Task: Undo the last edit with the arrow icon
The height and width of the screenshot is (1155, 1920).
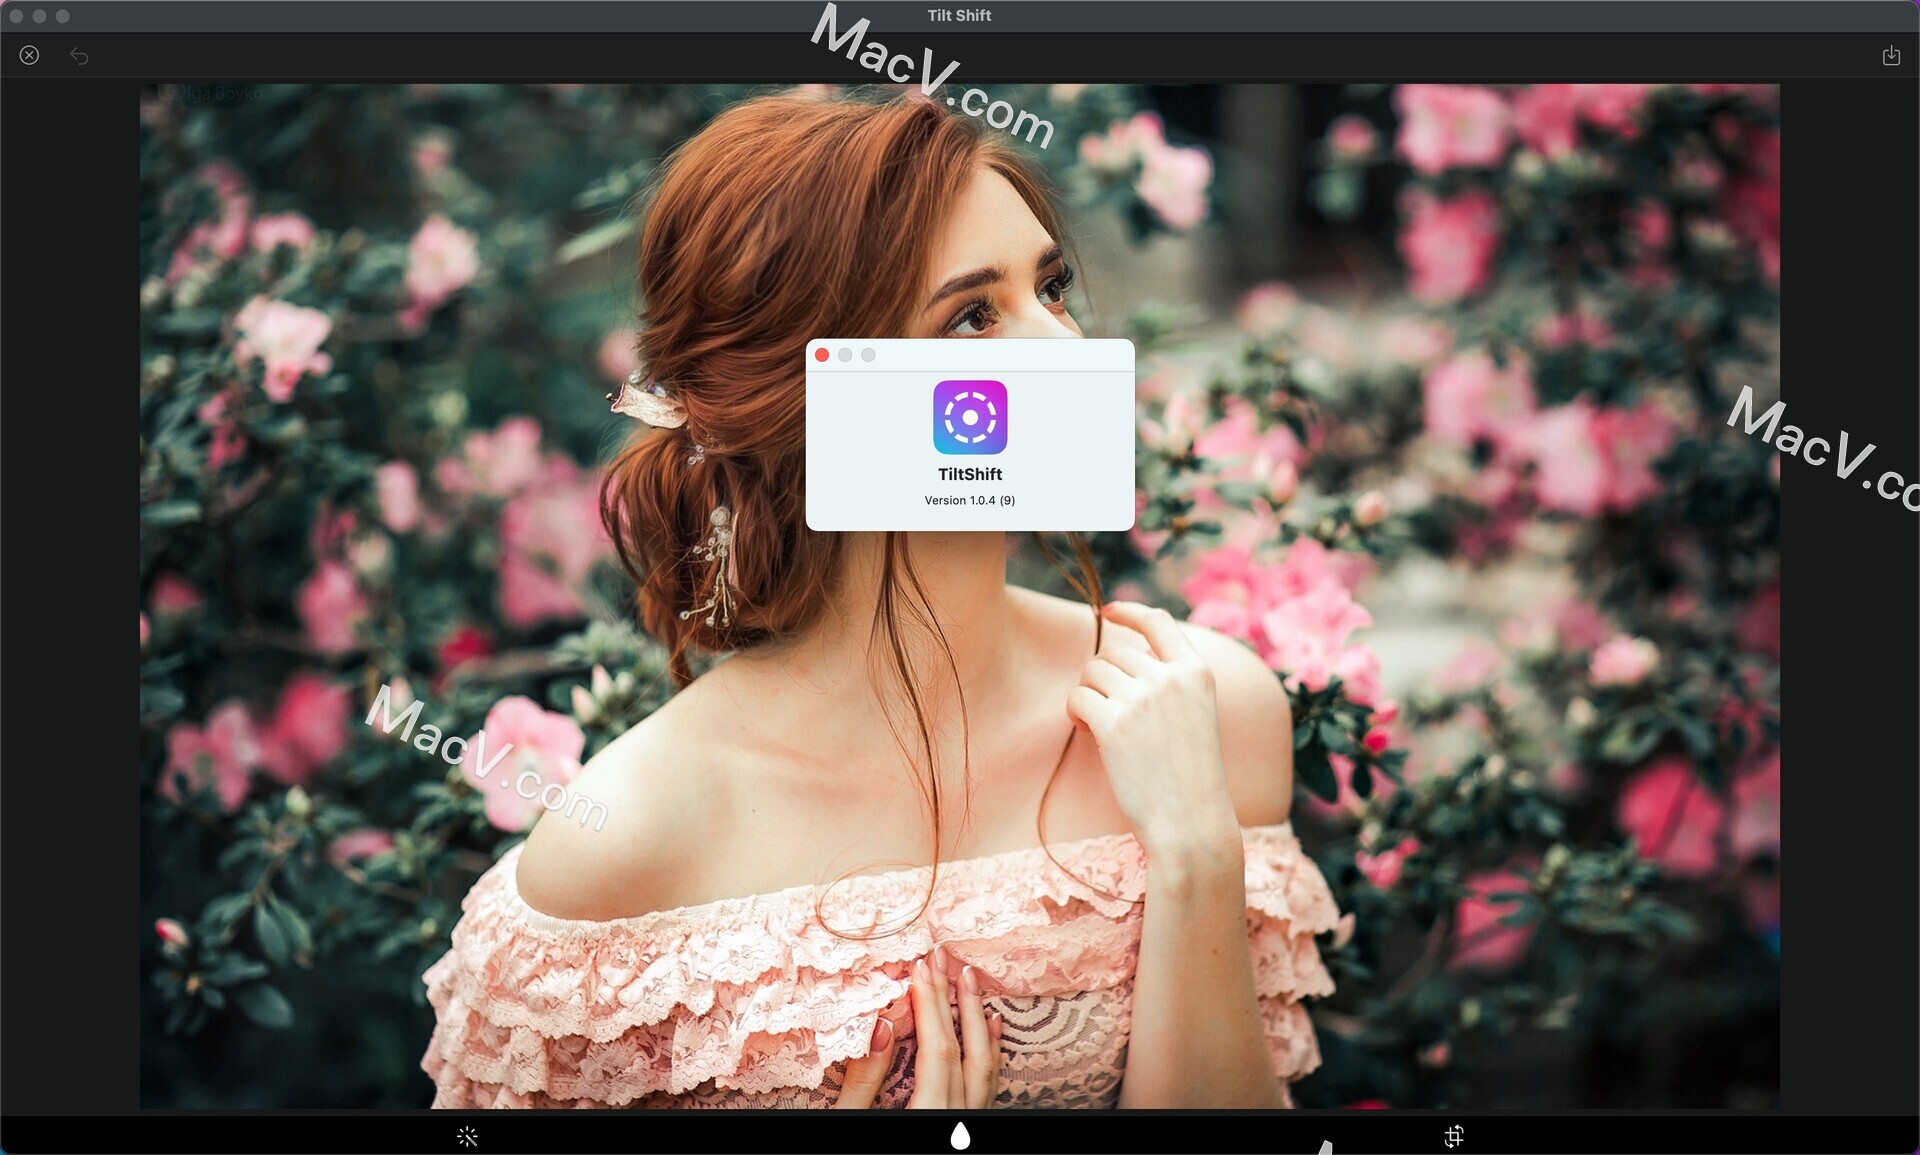Action: click(x=79, y=56)
